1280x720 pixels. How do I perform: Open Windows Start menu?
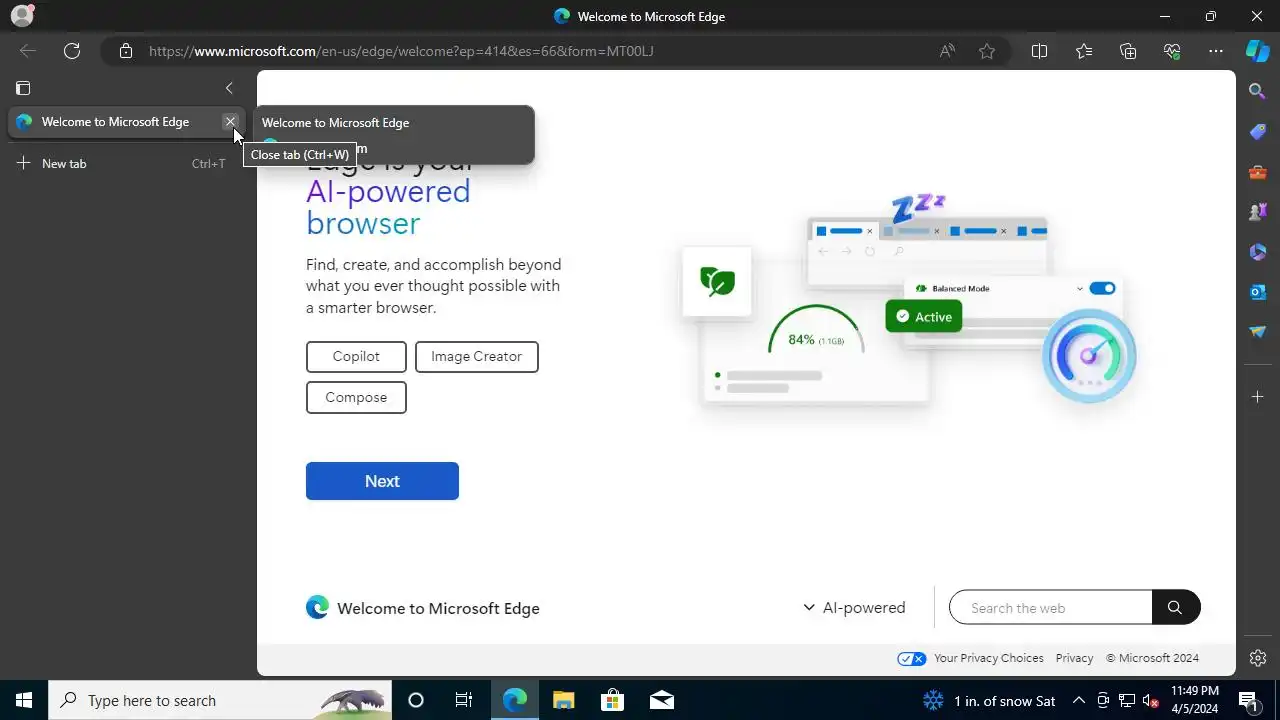point(24,700)
